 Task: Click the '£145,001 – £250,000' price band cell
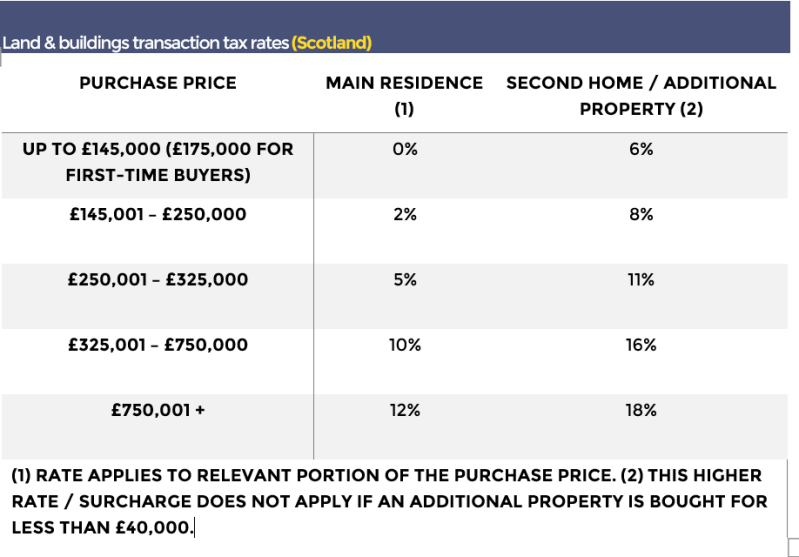(158, 214)
